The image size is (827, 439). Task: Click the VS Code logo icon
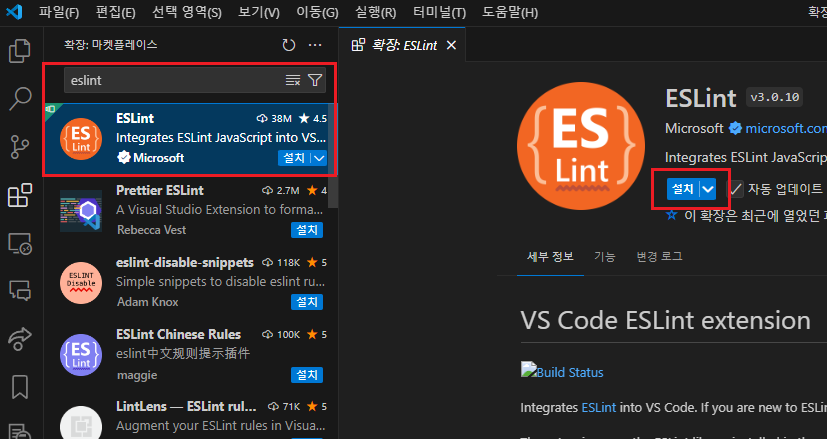click(14, 12)
